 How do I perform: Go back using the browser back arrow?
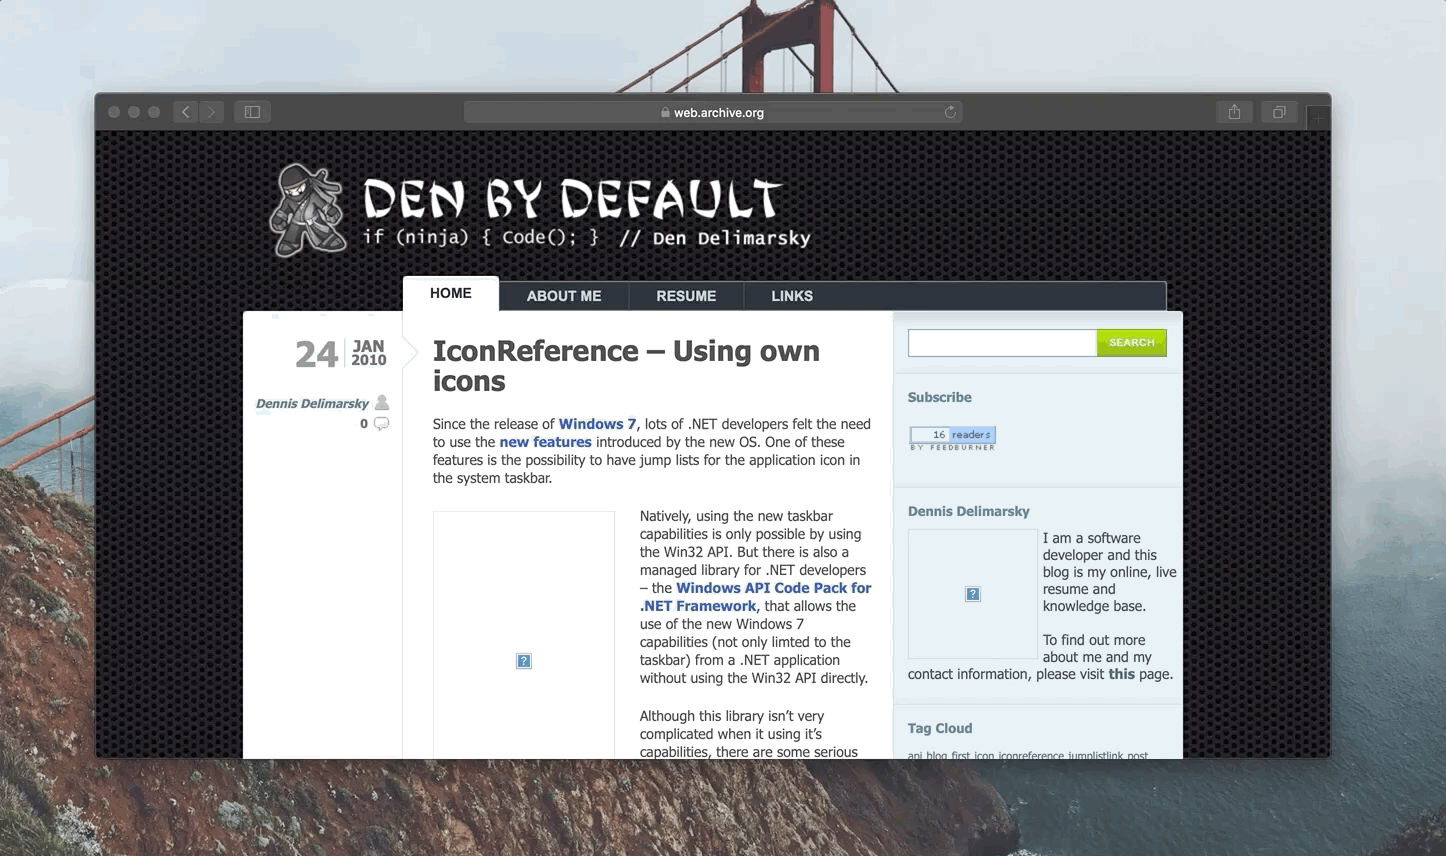(186, 112)
